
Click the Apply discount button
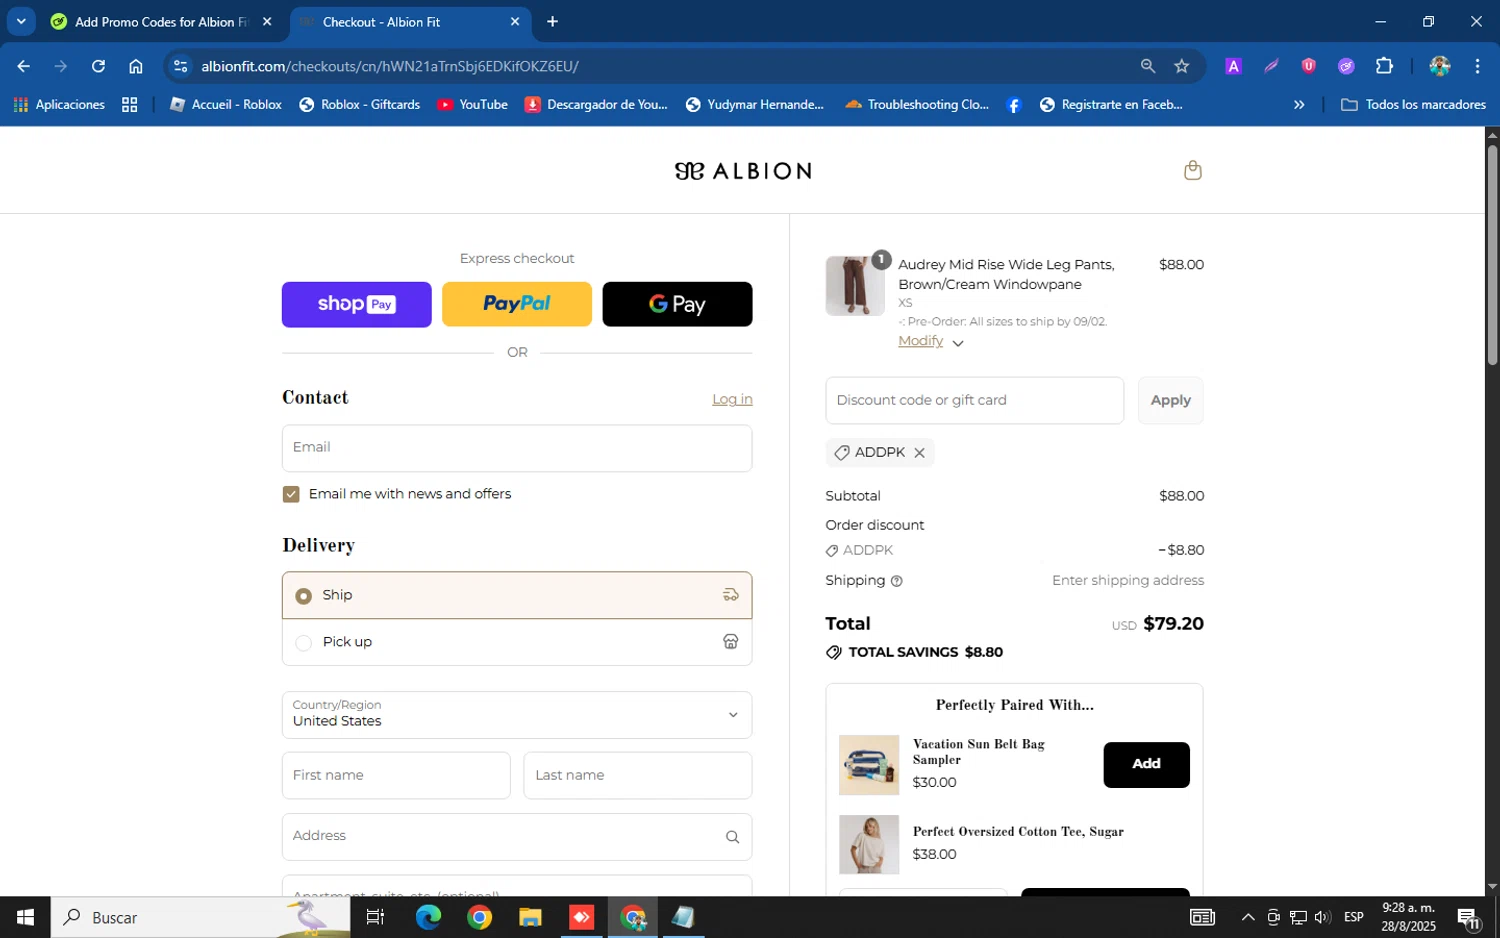1170,400
